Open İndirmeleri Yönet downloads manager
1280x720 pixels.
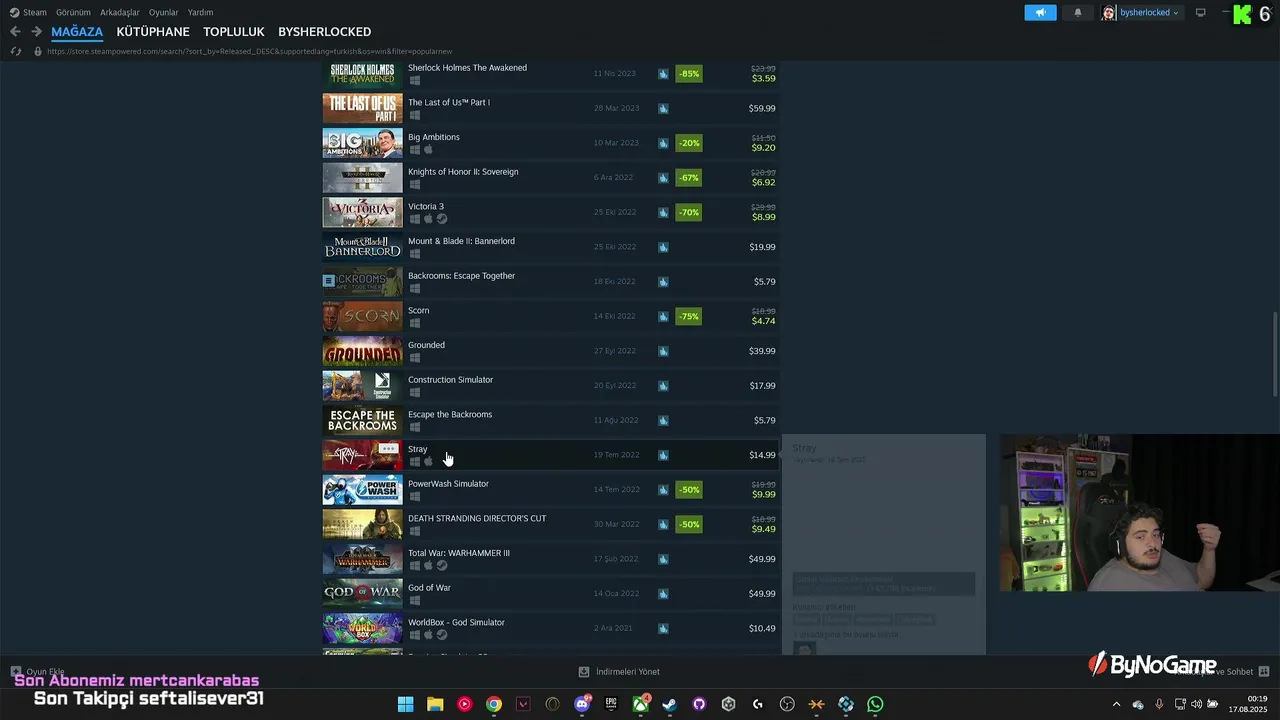[619, 672]
